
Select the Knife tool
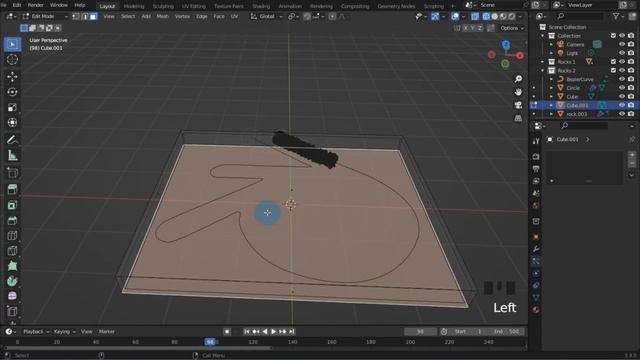click(12, 251)
